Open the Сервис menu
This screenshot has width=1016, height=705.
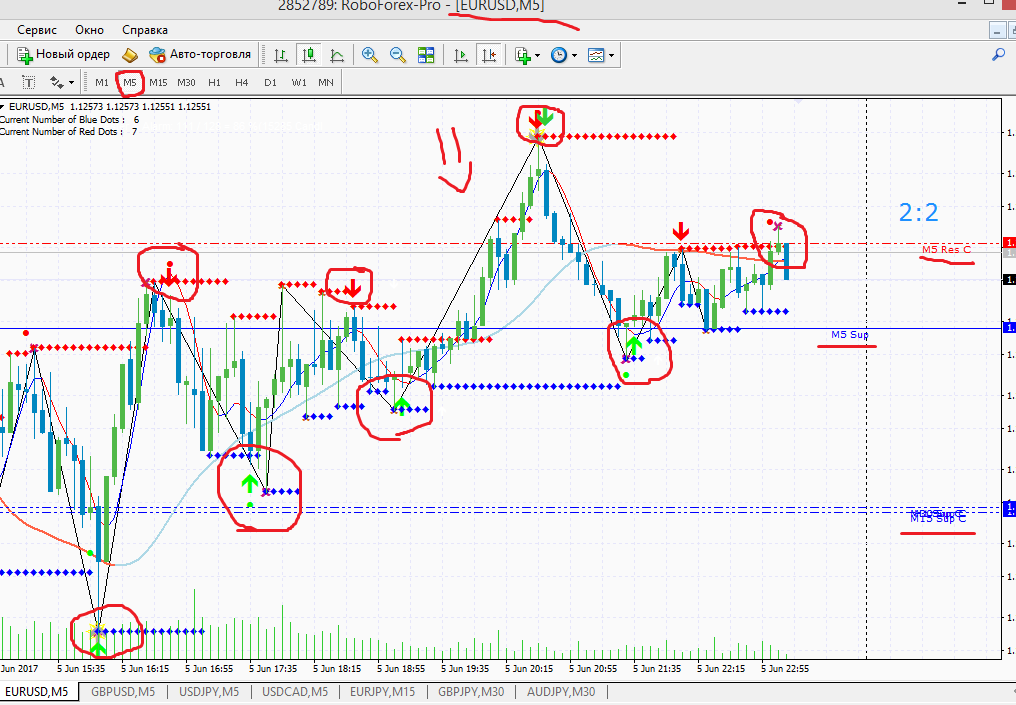[37, 30]
